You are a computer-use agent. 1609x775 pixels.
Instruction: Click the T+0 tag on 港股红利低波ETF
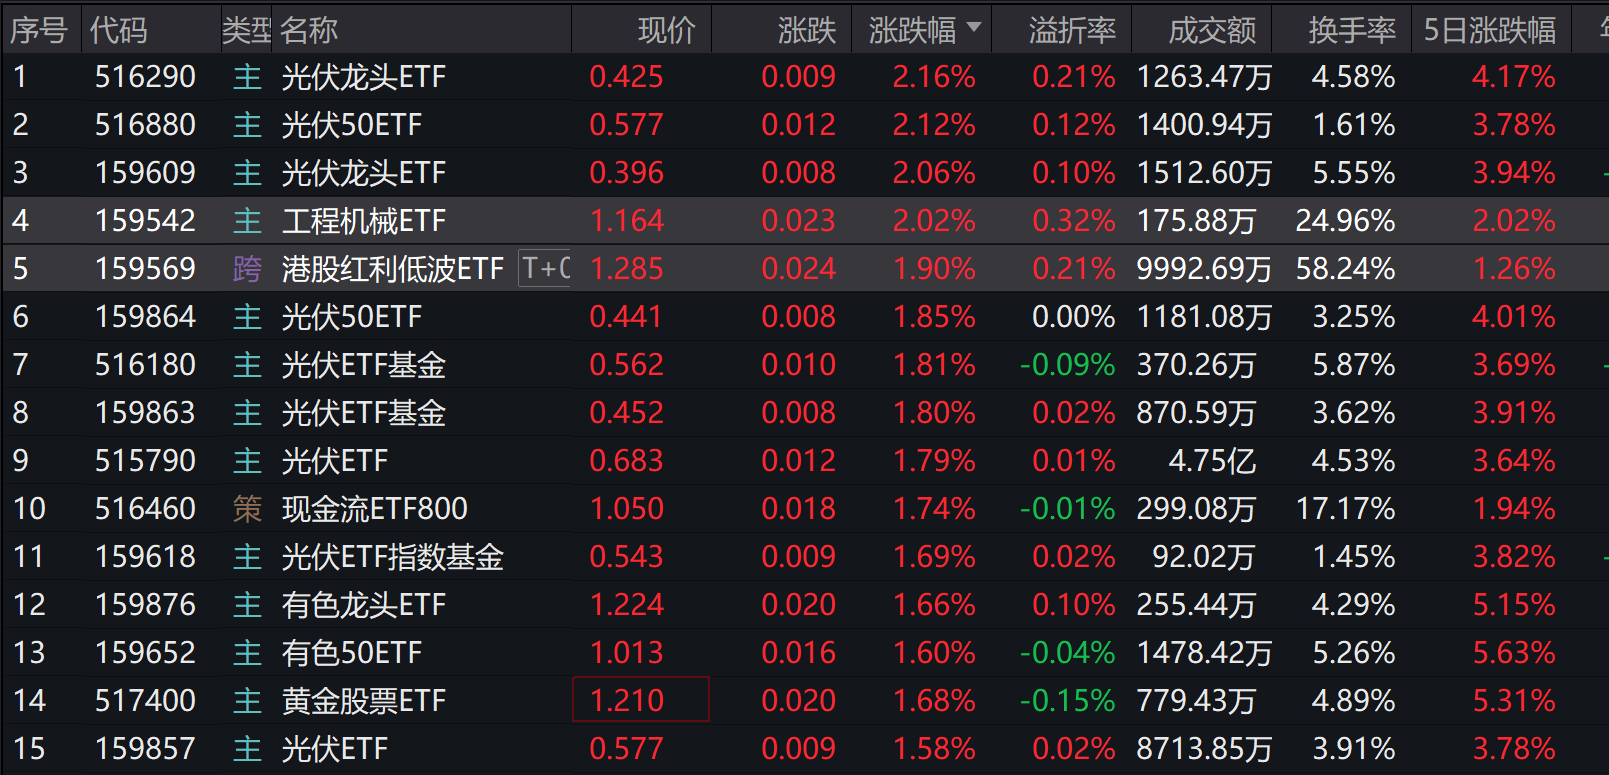(545, 268)
